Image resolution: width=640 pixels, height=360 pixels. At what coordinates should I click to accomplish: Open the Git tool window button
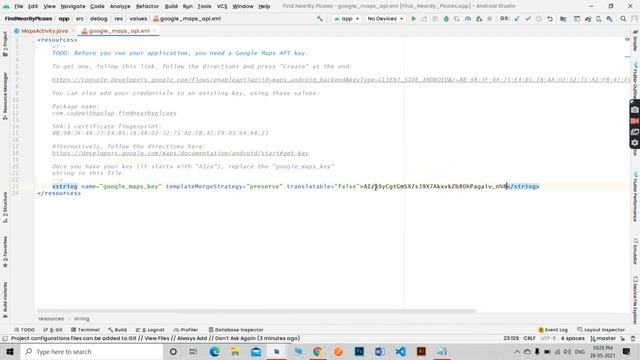pos(53,330)
